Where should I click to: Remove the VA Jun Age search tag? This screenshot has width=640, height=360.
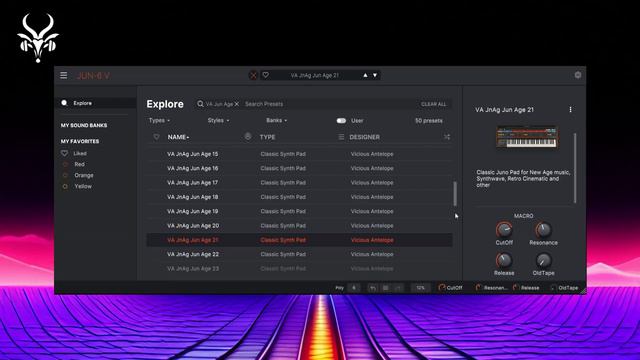(x=236, y=104)
